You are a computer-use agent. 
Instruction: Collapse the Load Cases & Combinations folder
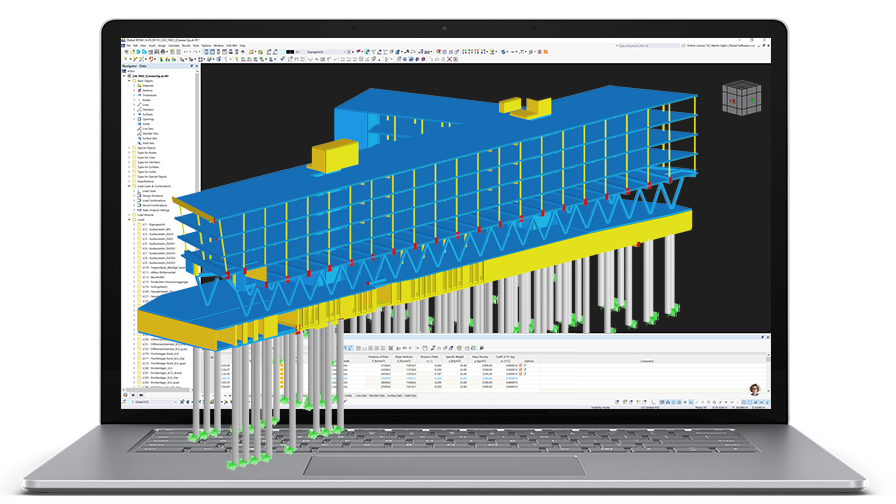[129, 186]
